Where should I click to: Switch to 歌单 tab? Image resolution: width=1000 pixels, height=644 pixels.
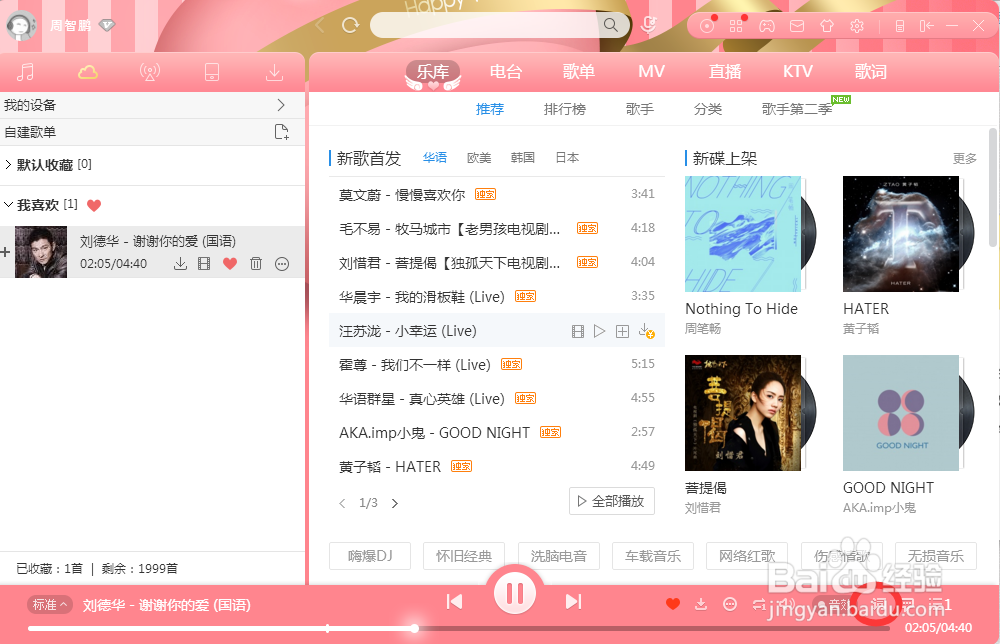point(579,71)
